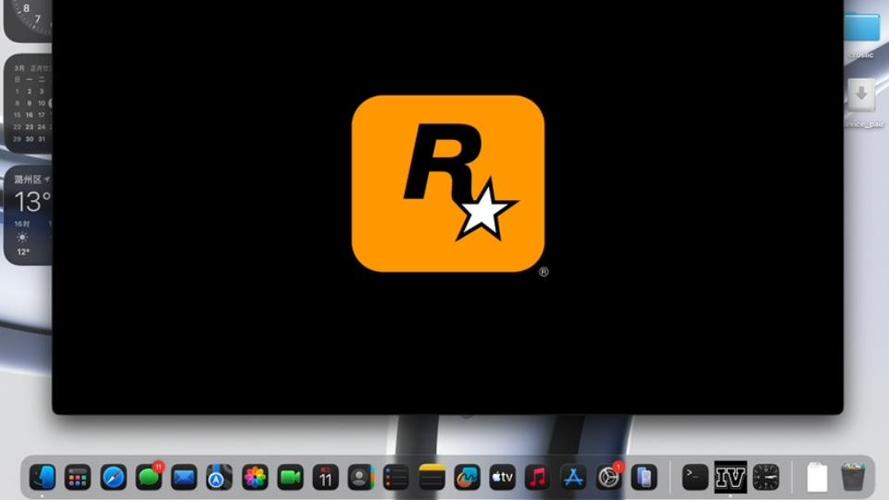Open the Music app
889x500 pixels.
click(x=538, y=477)
